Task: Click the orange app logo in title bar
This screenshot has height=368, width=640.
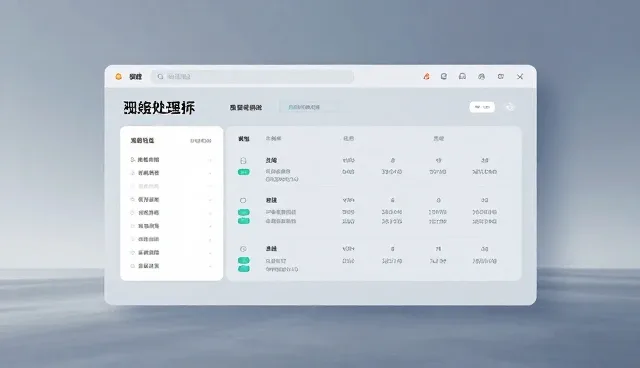Action: point(118,76)
